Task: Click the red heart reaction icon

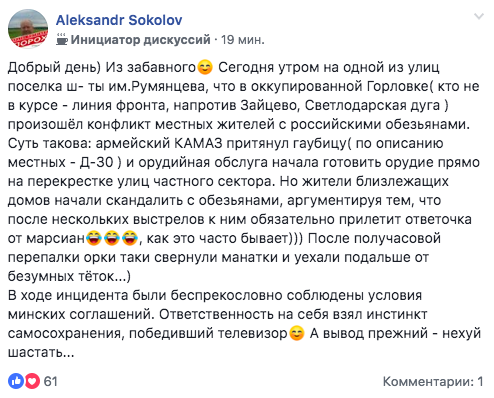Action: (32, 381)
